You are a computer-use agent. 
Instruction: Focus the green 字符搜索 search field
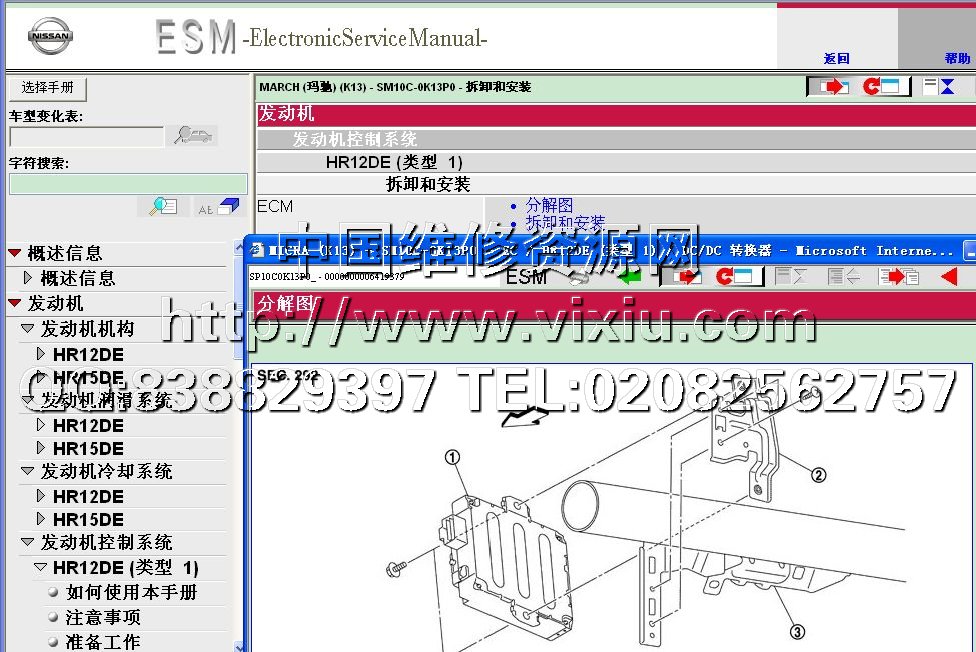click(x=128, y=184)
